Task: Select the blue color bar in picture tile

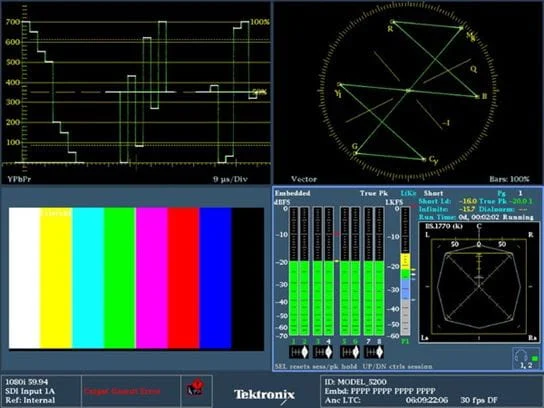Action: (215, 278)
